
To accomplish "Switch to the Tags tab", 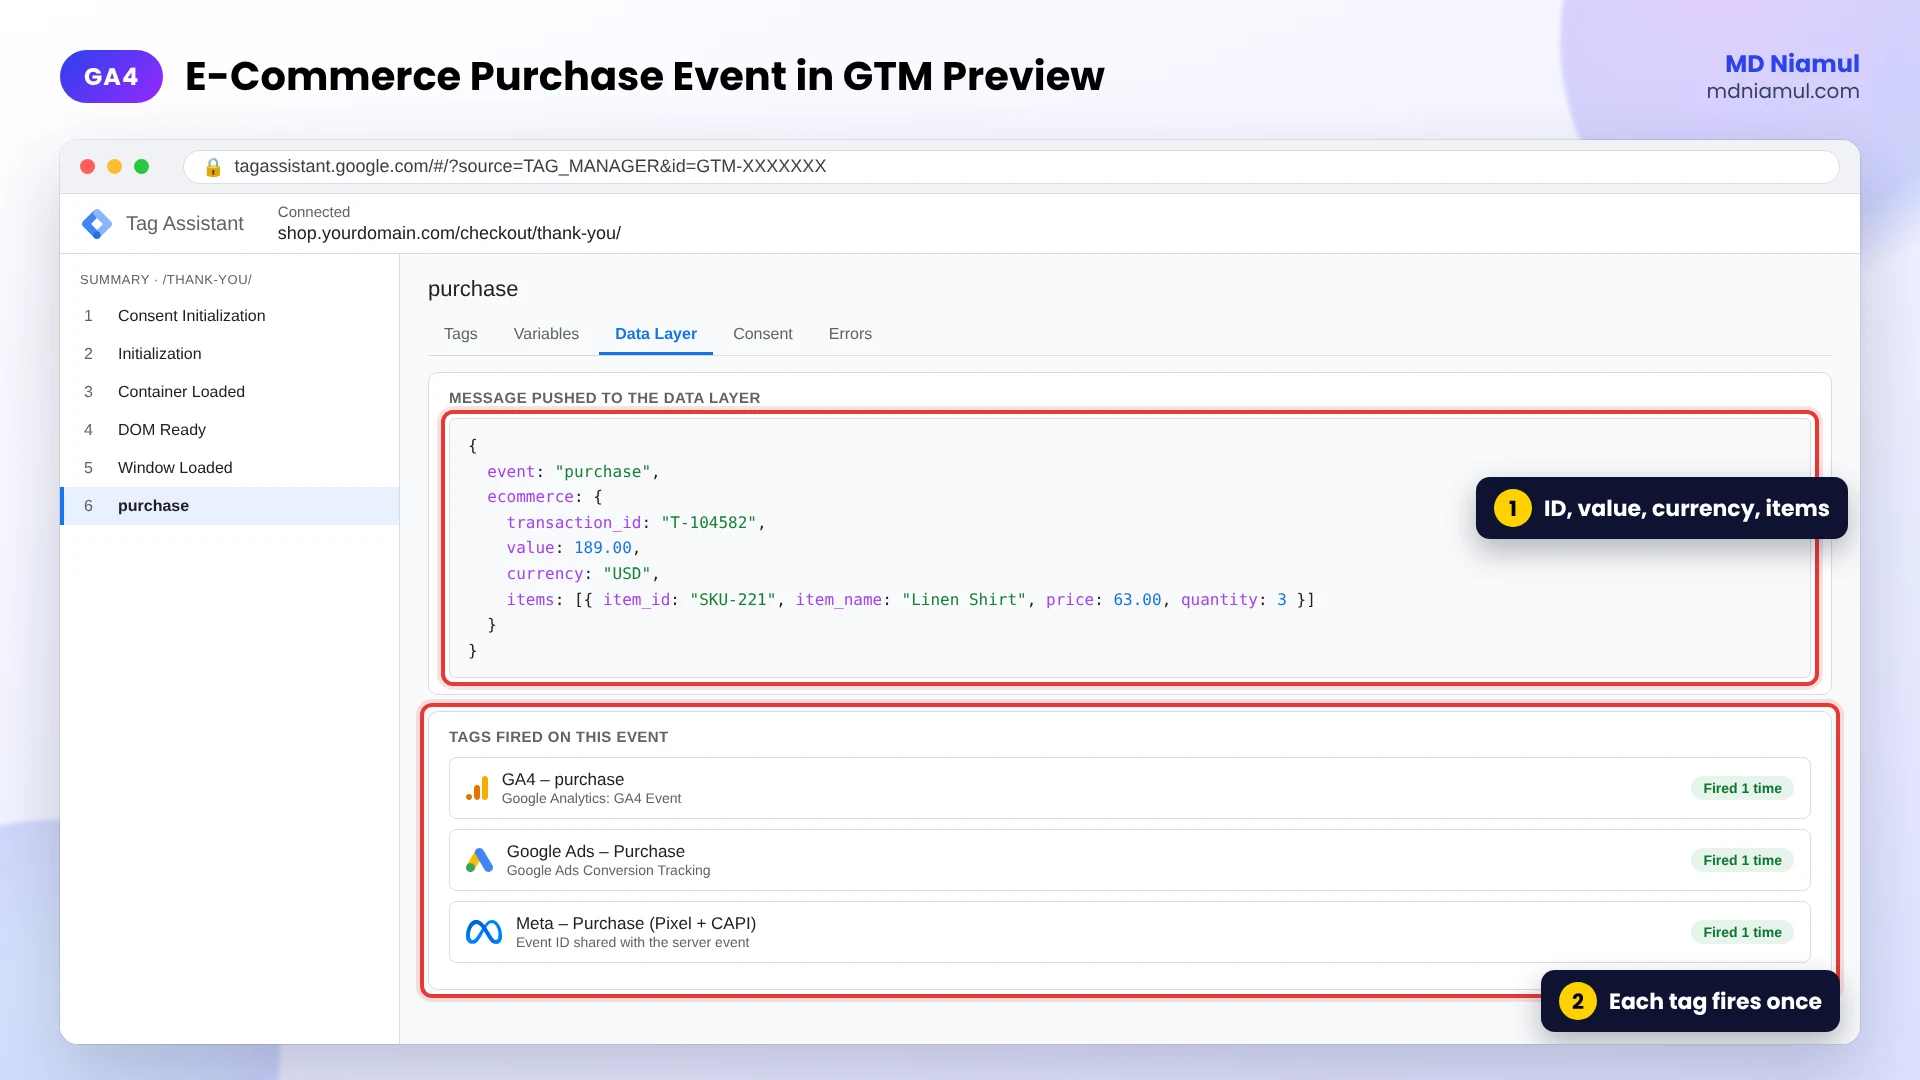I will coord(461,334).
